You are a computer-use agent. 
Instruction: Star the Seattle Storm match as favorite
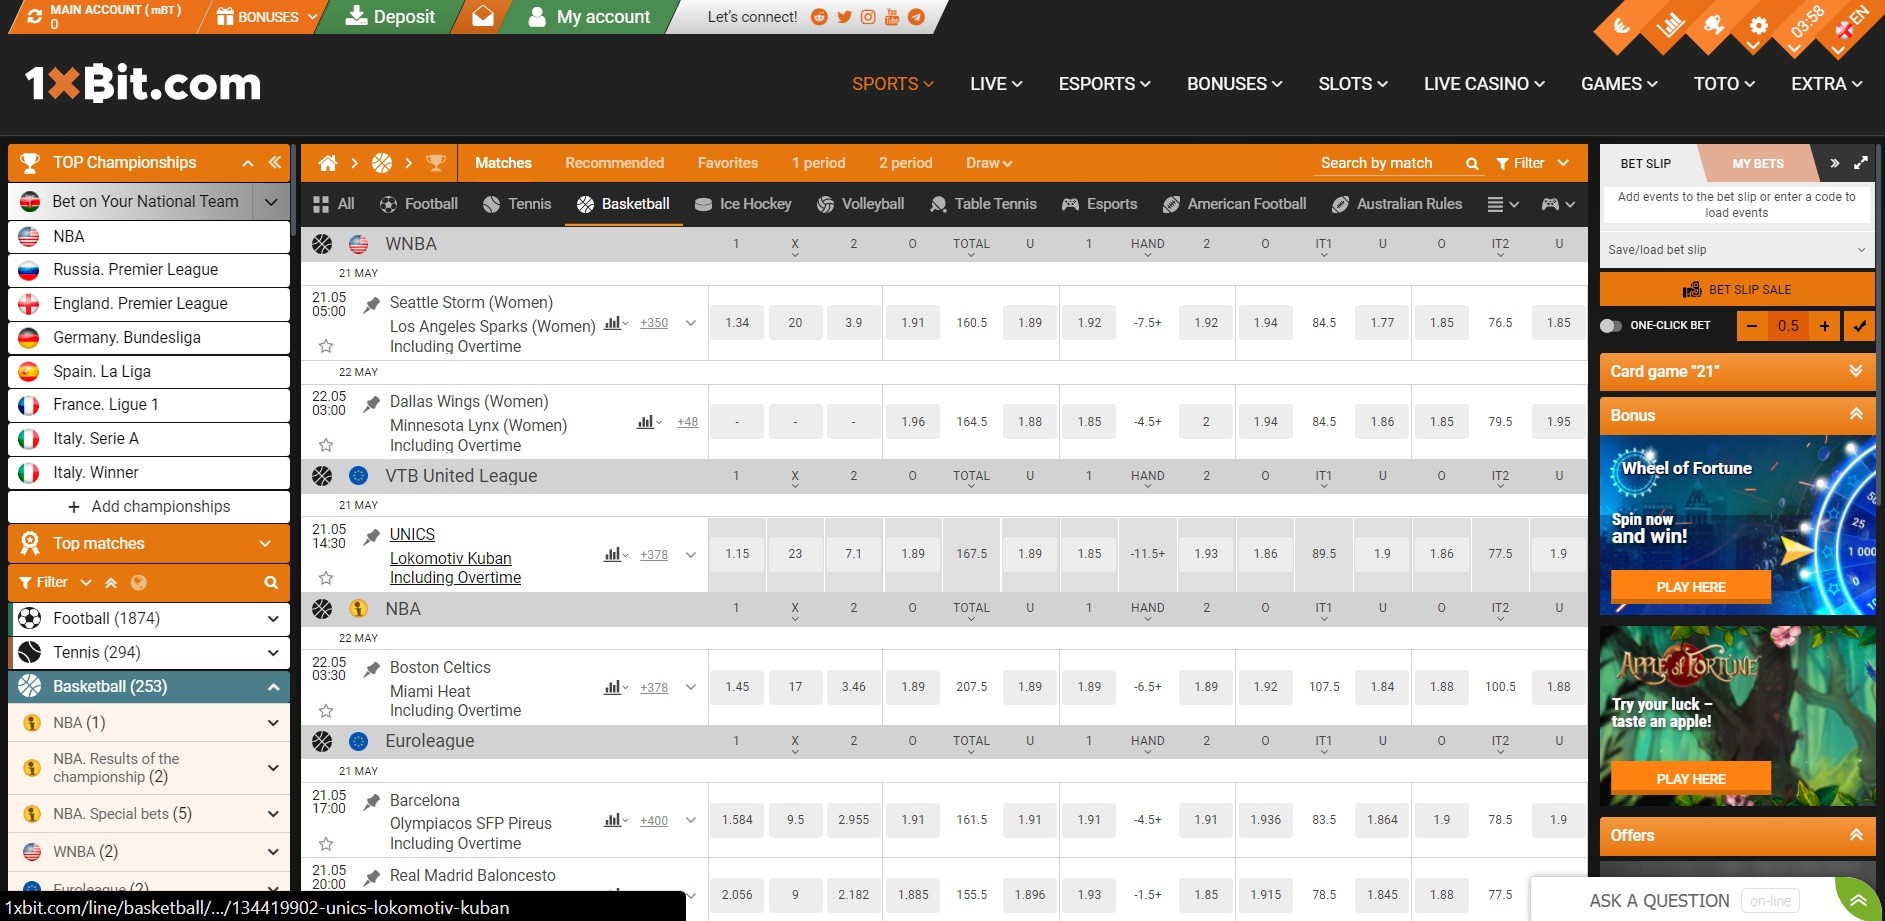pyautogui.click(x=325, y=346)
